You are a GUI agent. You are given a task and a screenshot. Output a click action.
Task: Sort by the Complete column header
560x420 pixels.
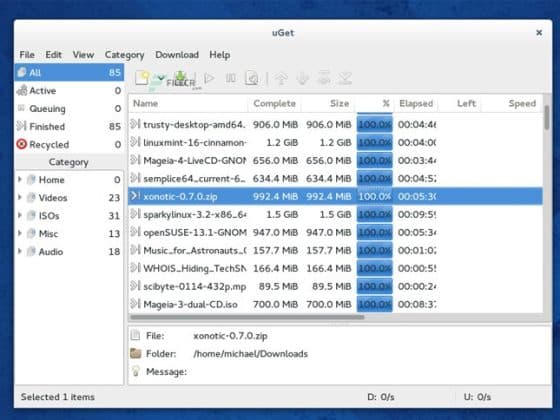click(x=274, y=103)
